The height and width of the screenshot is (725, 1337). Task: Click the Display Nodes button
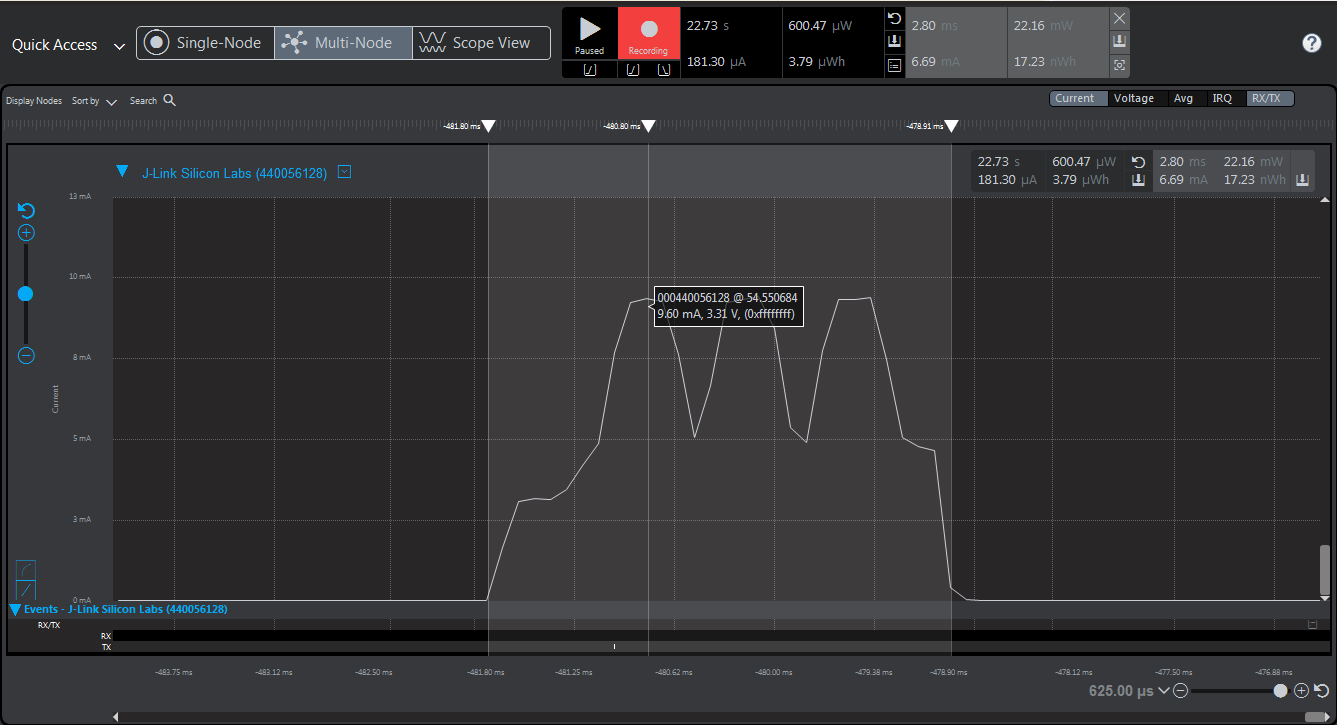click(x=34, y=101)
